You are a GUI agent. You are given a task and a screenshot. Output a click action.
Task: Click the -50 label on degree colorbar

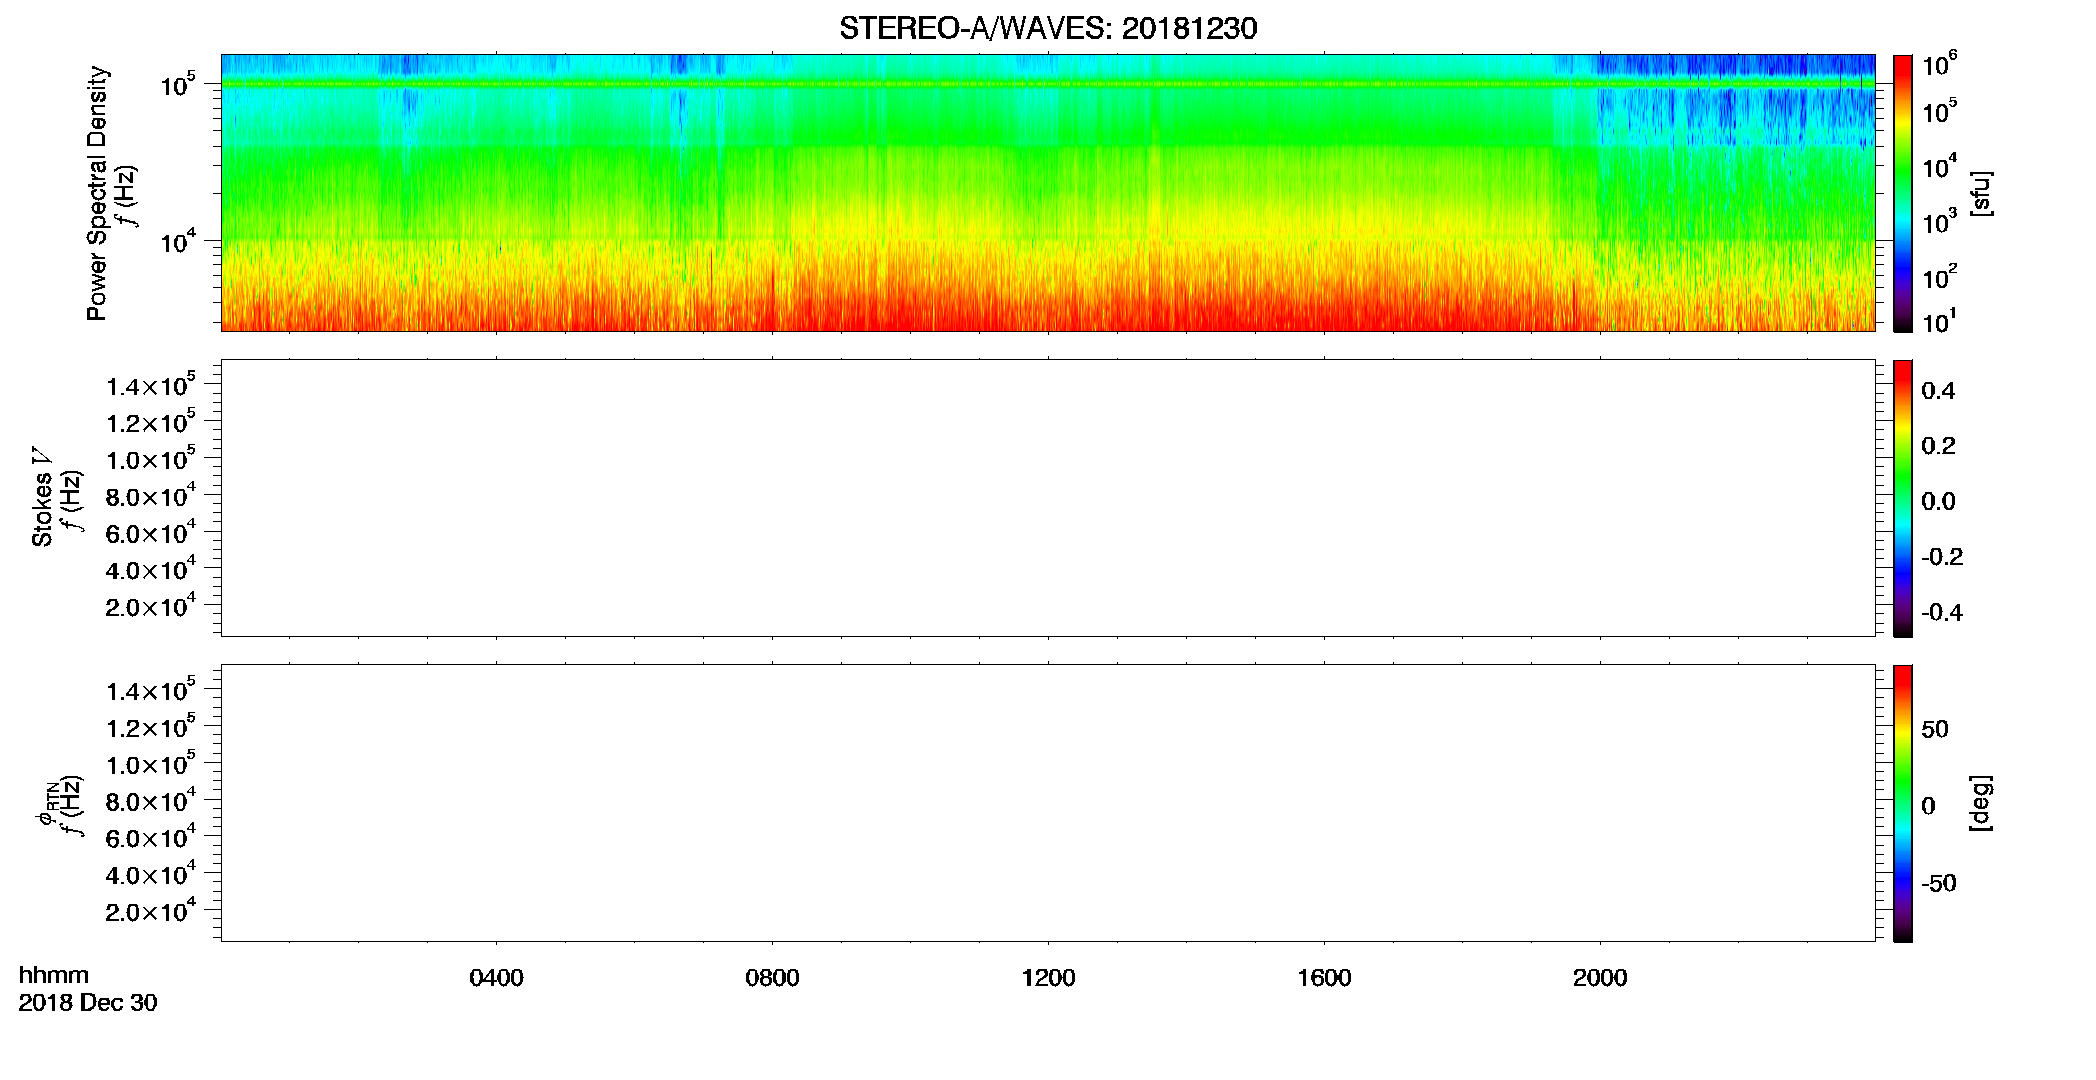(x=1939, y=883)
